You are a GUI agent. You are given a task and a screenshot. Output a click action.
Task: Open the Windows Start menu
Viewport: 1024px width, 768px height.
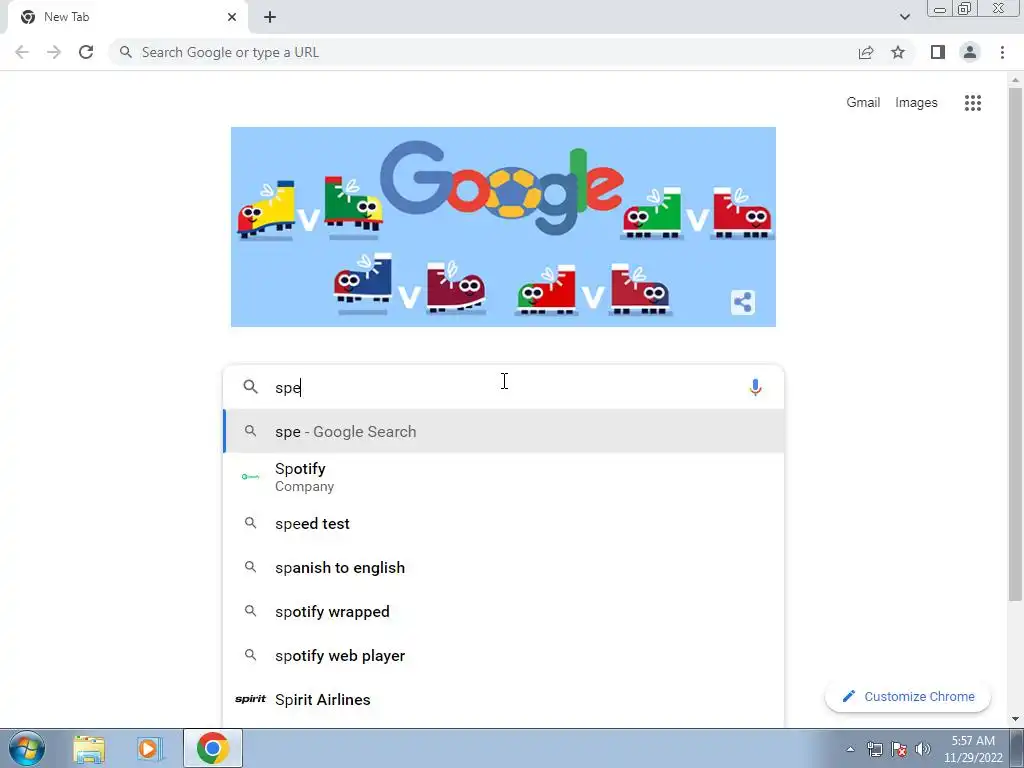tap(27, 748)
